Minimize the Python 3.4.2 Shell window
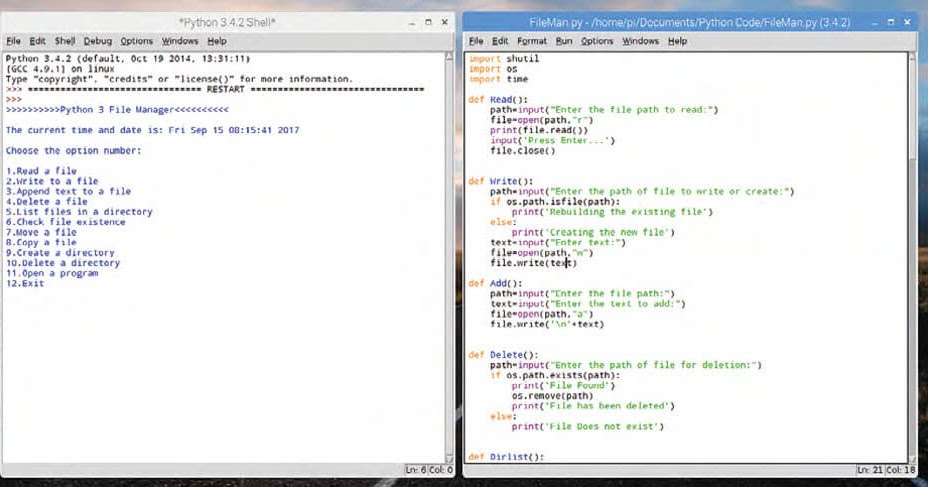This screenshot has height=487, width=928. click(412, 22)
